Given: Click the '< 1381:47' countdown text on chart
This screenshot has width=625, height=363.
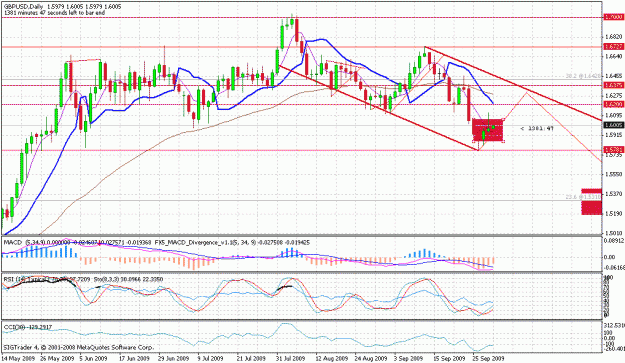Looking at the screenshot, I should coord(537,129).
